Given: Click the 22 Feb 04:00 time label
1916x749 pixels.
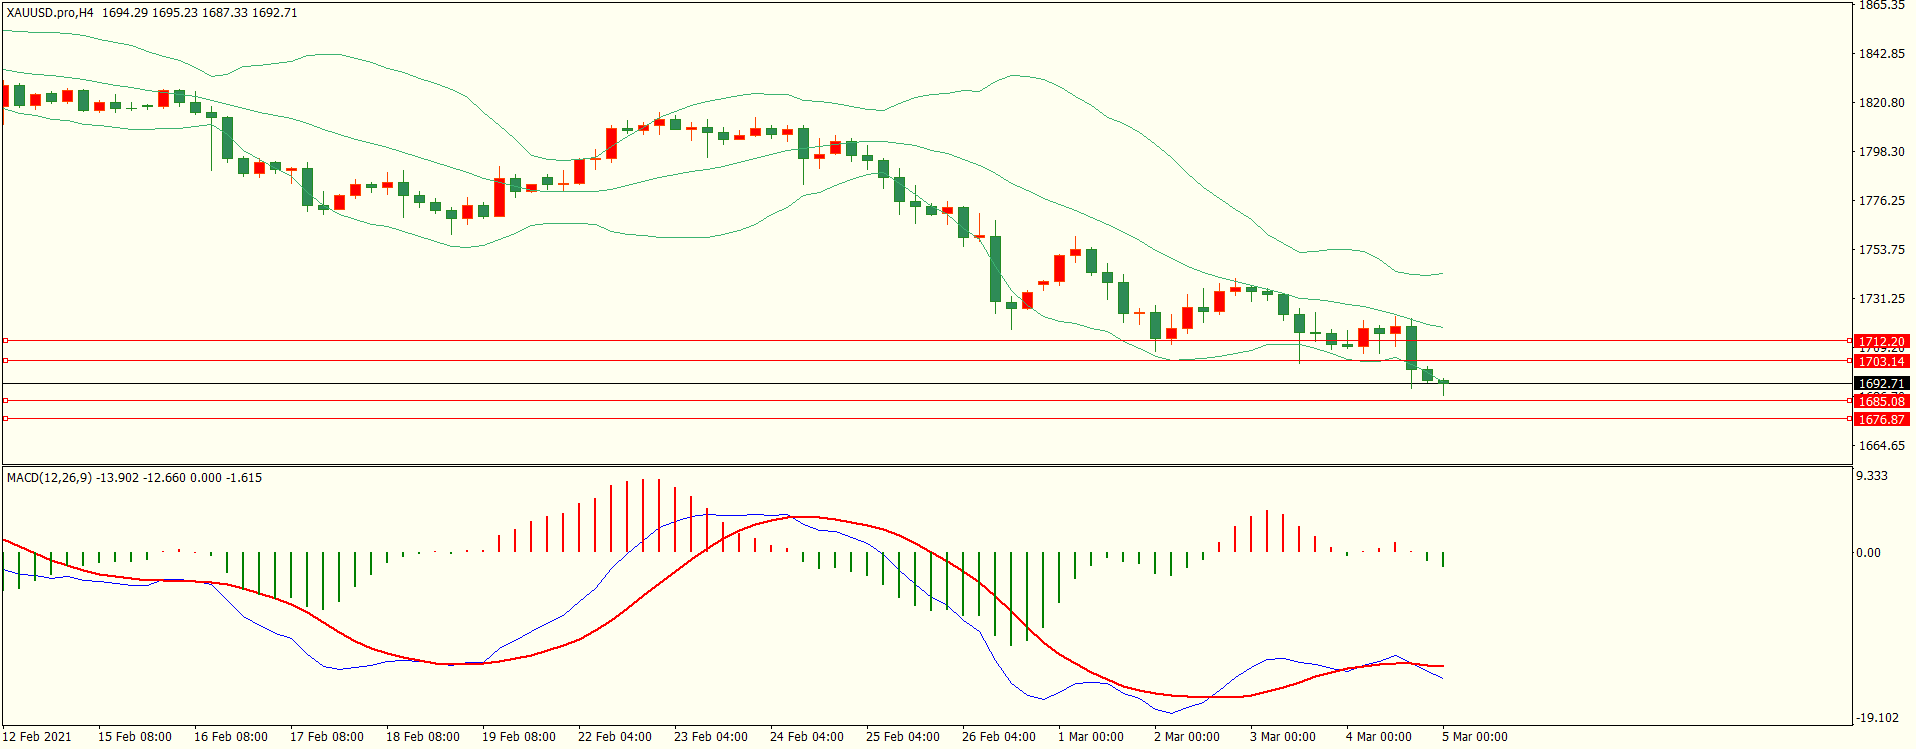Looking at the screenshot, I should tap(614, 737).
